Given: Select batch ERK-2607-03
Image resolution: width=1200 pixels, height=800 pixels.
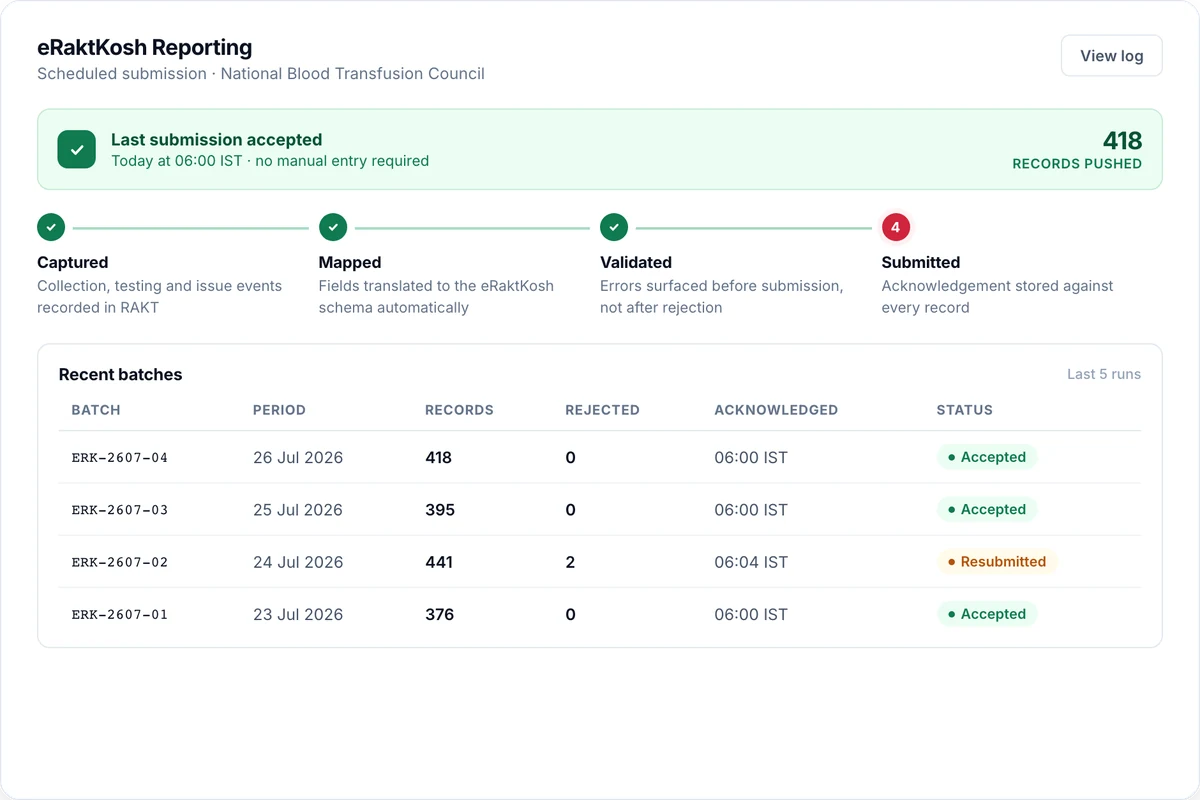Looking at the screenshot, I should [120, 510].
